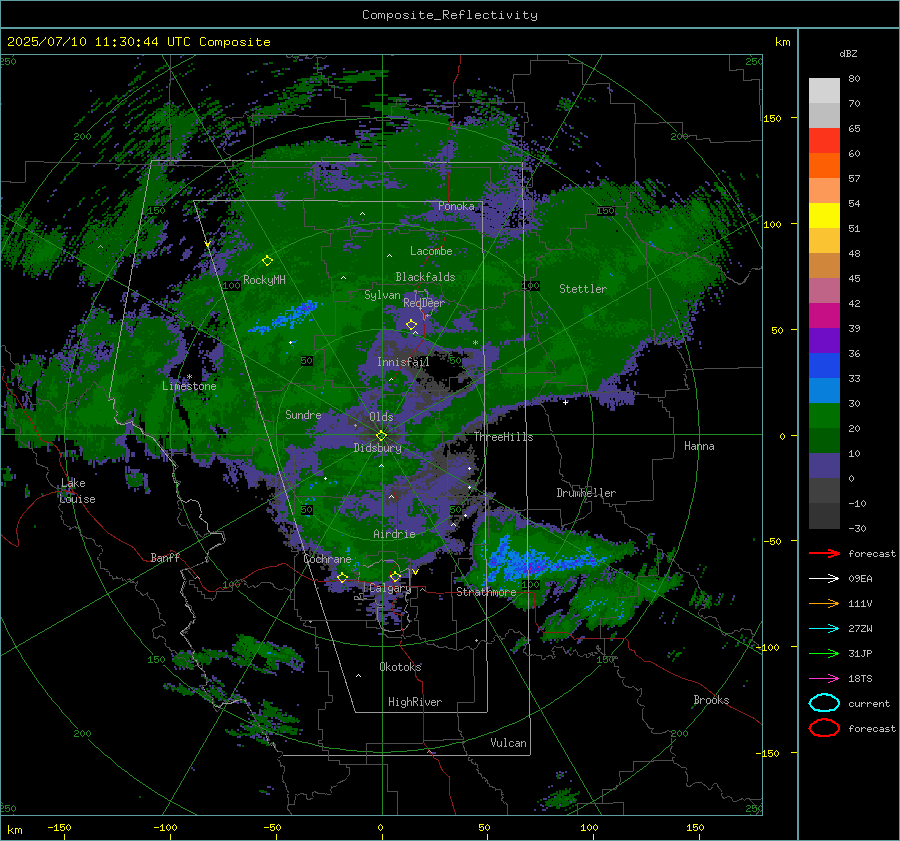The image size is (900, 841).
Task: Click the blue echo streak southeast of RockyMH
Action: [285, 317]
